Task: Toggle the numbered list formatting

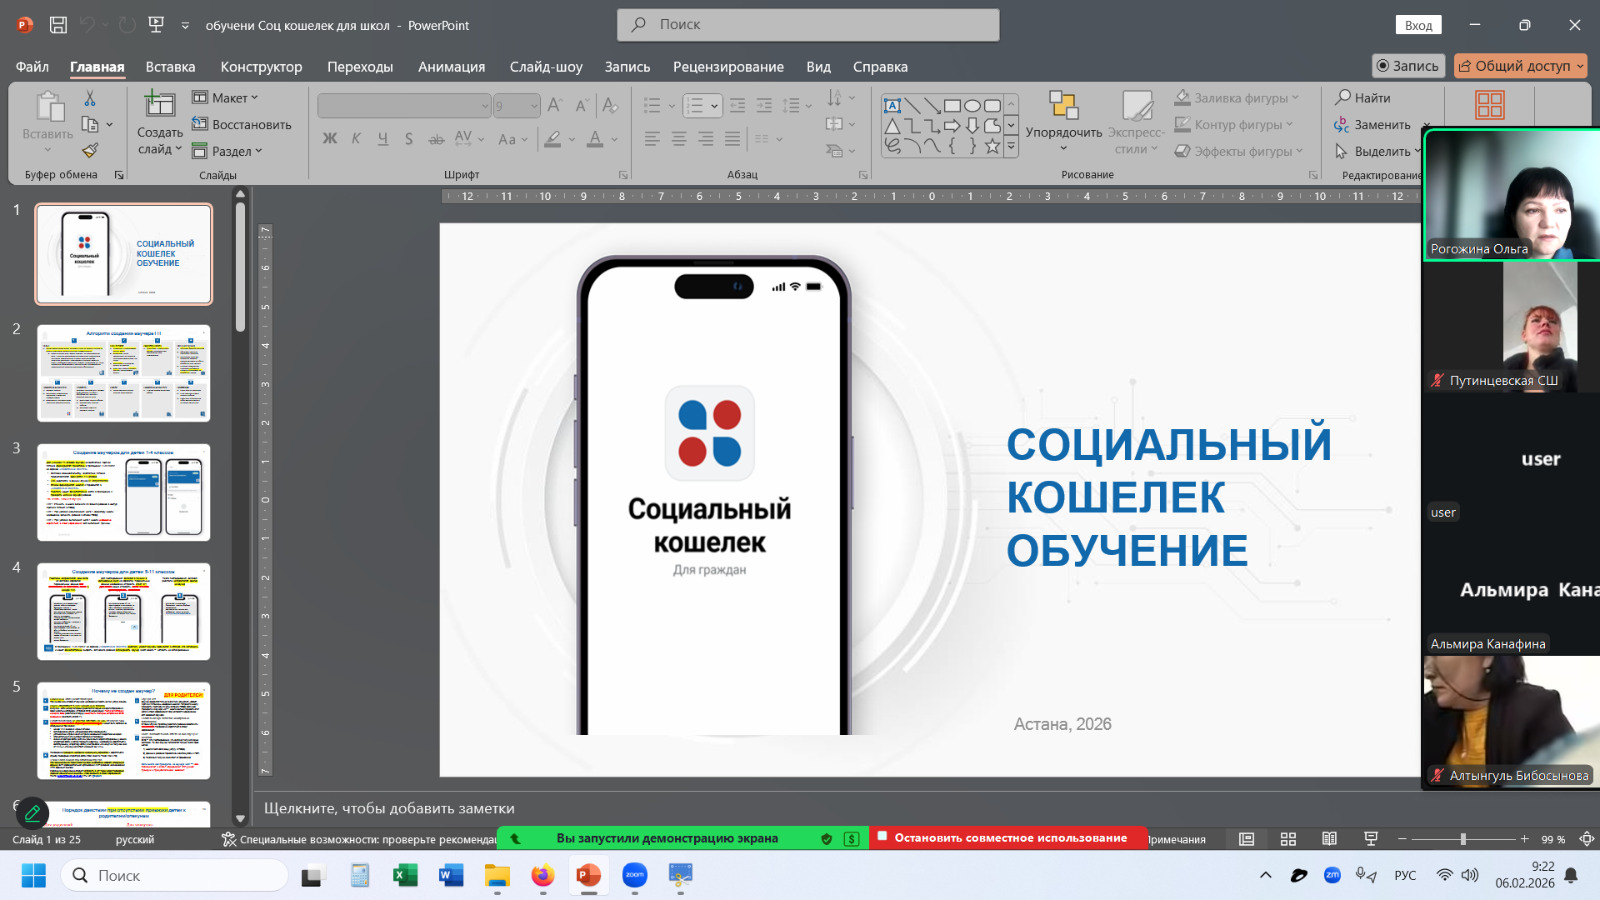Action: point(693,104)
